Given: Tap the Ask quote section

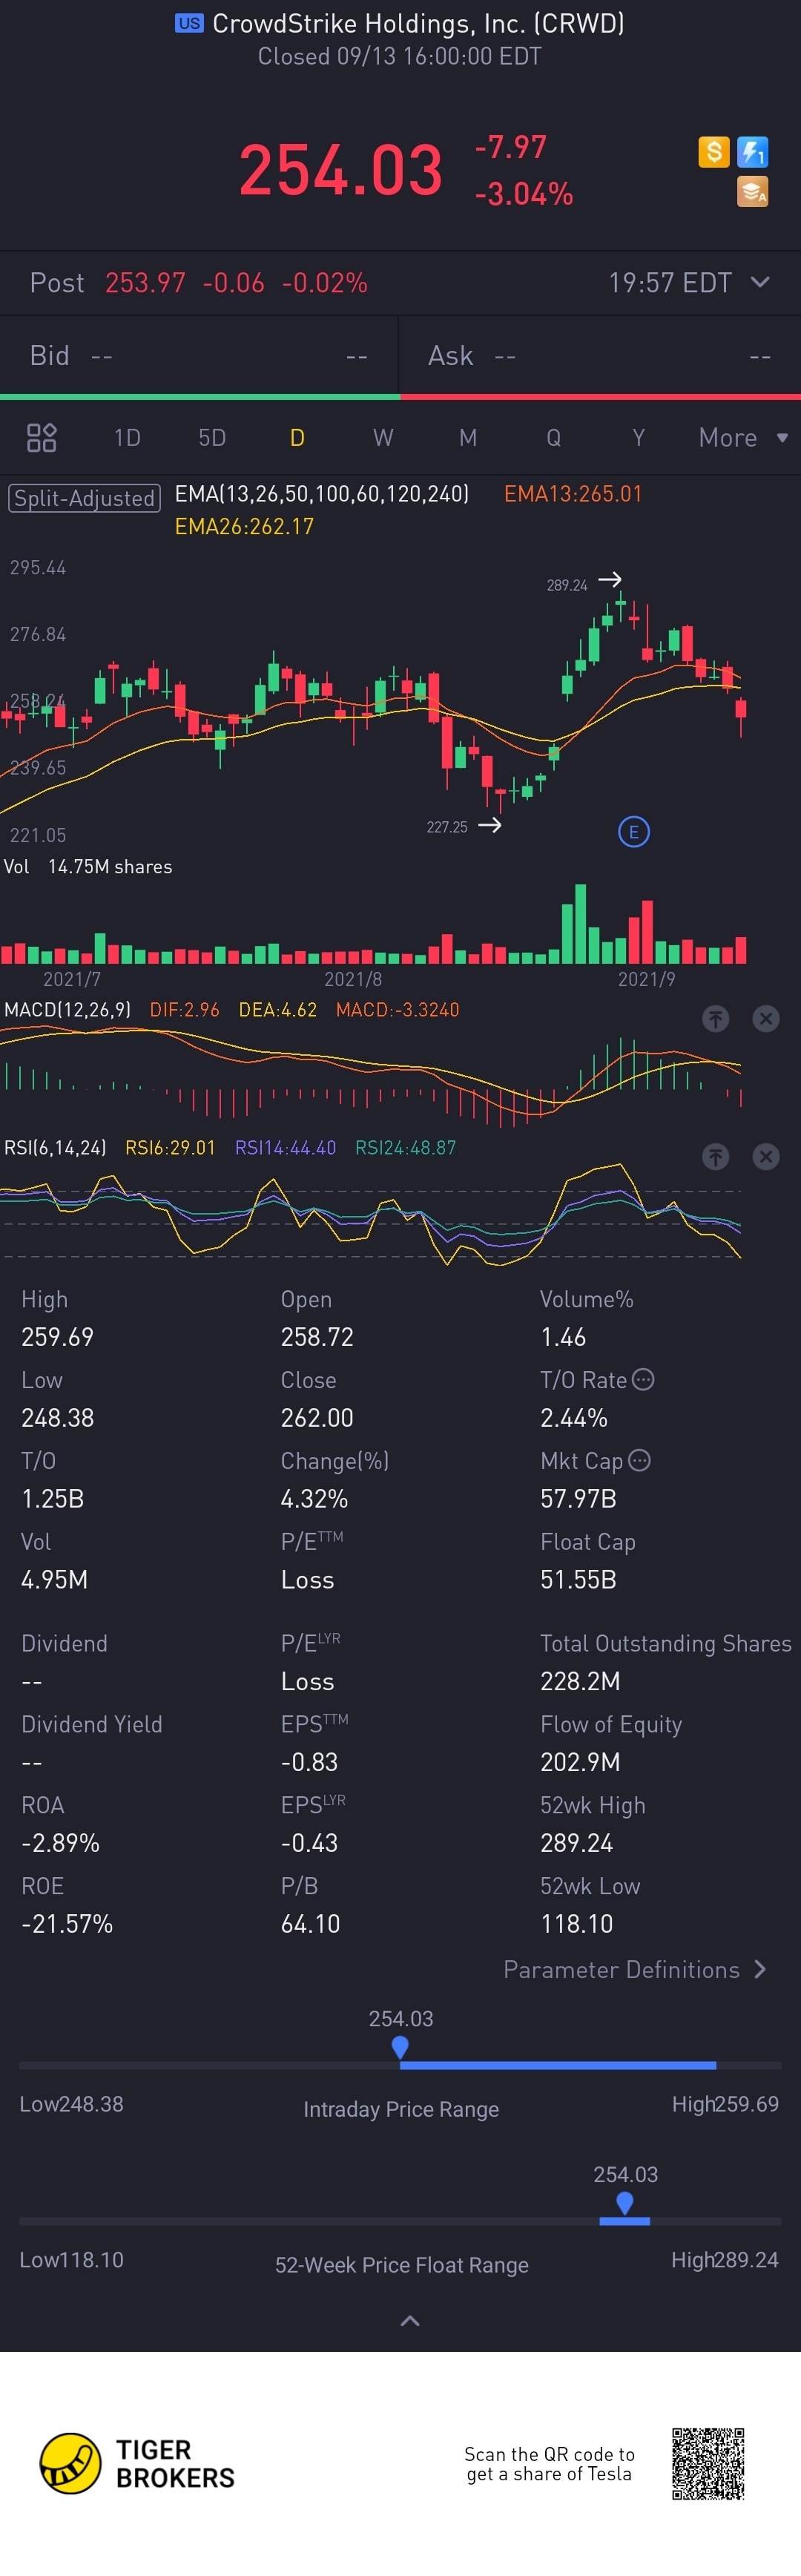Looking at the screenshot, I should click(x=600, y=356).
